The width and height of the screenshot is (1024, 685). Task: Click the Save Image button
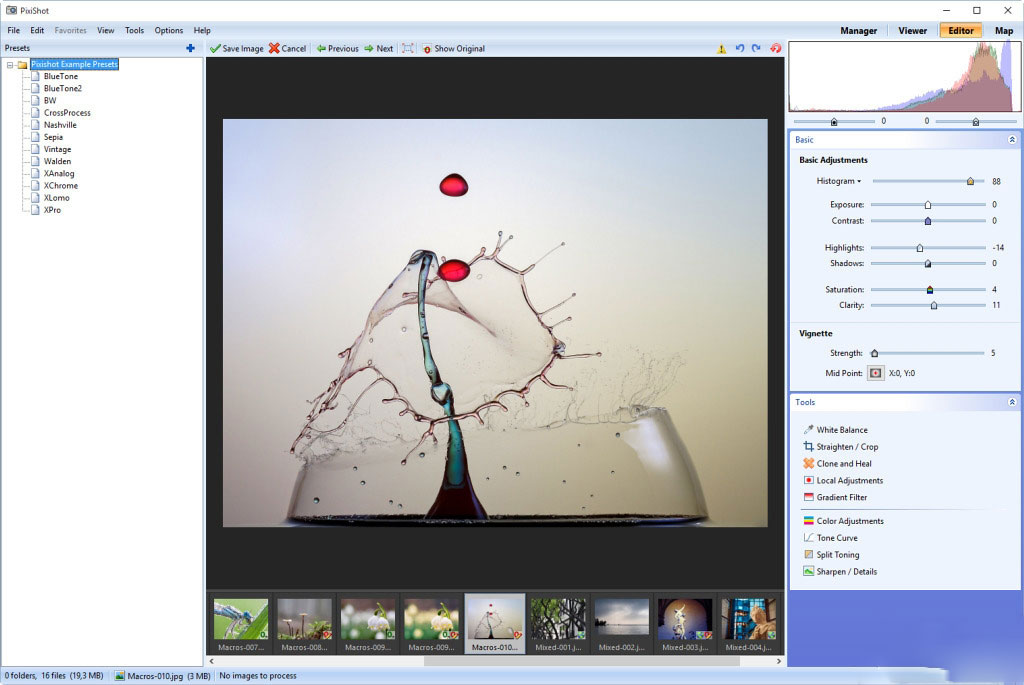pyautogui.click(x=237, y=48)
